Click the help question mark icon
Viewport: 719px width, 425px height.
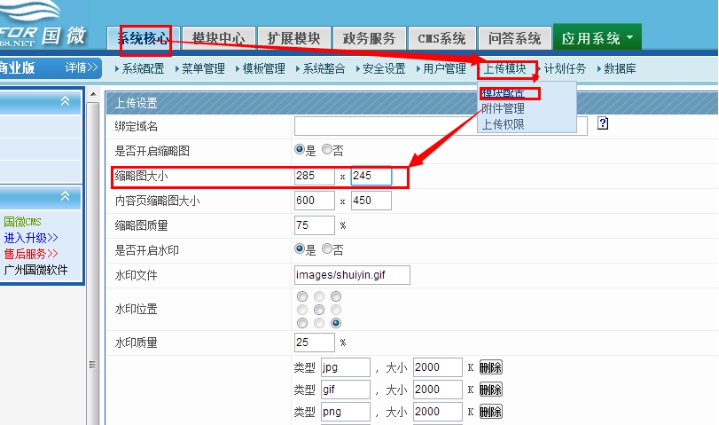coord(603,123)
